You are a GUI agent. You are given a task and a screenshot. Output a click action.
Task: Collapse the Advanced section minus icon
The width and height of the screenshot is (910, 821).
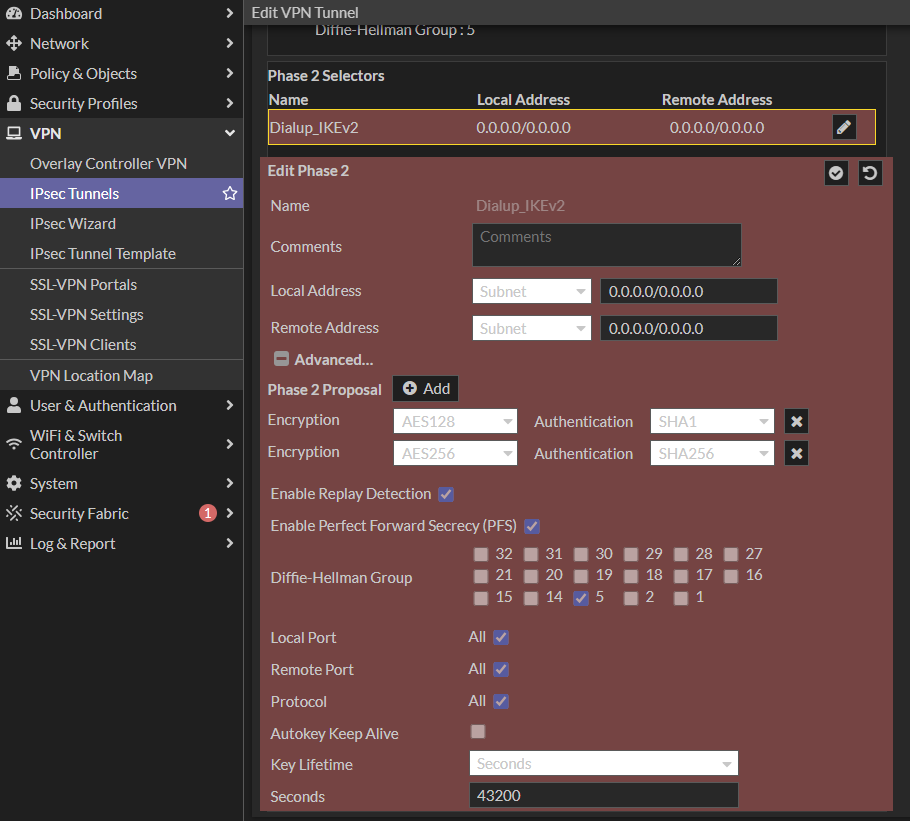pos(281,359)
